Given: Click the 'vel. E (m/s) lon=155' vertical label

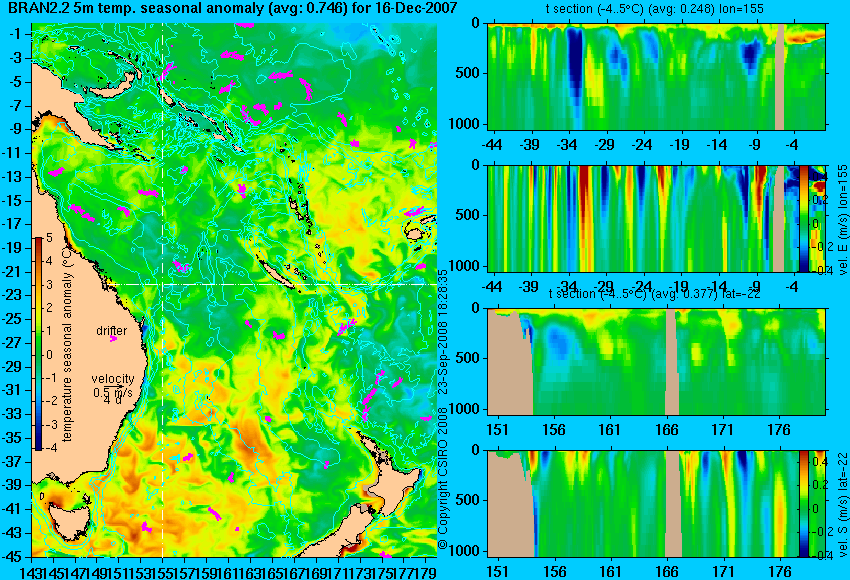Looking at the screenshot, I should [x=842, y=220].
